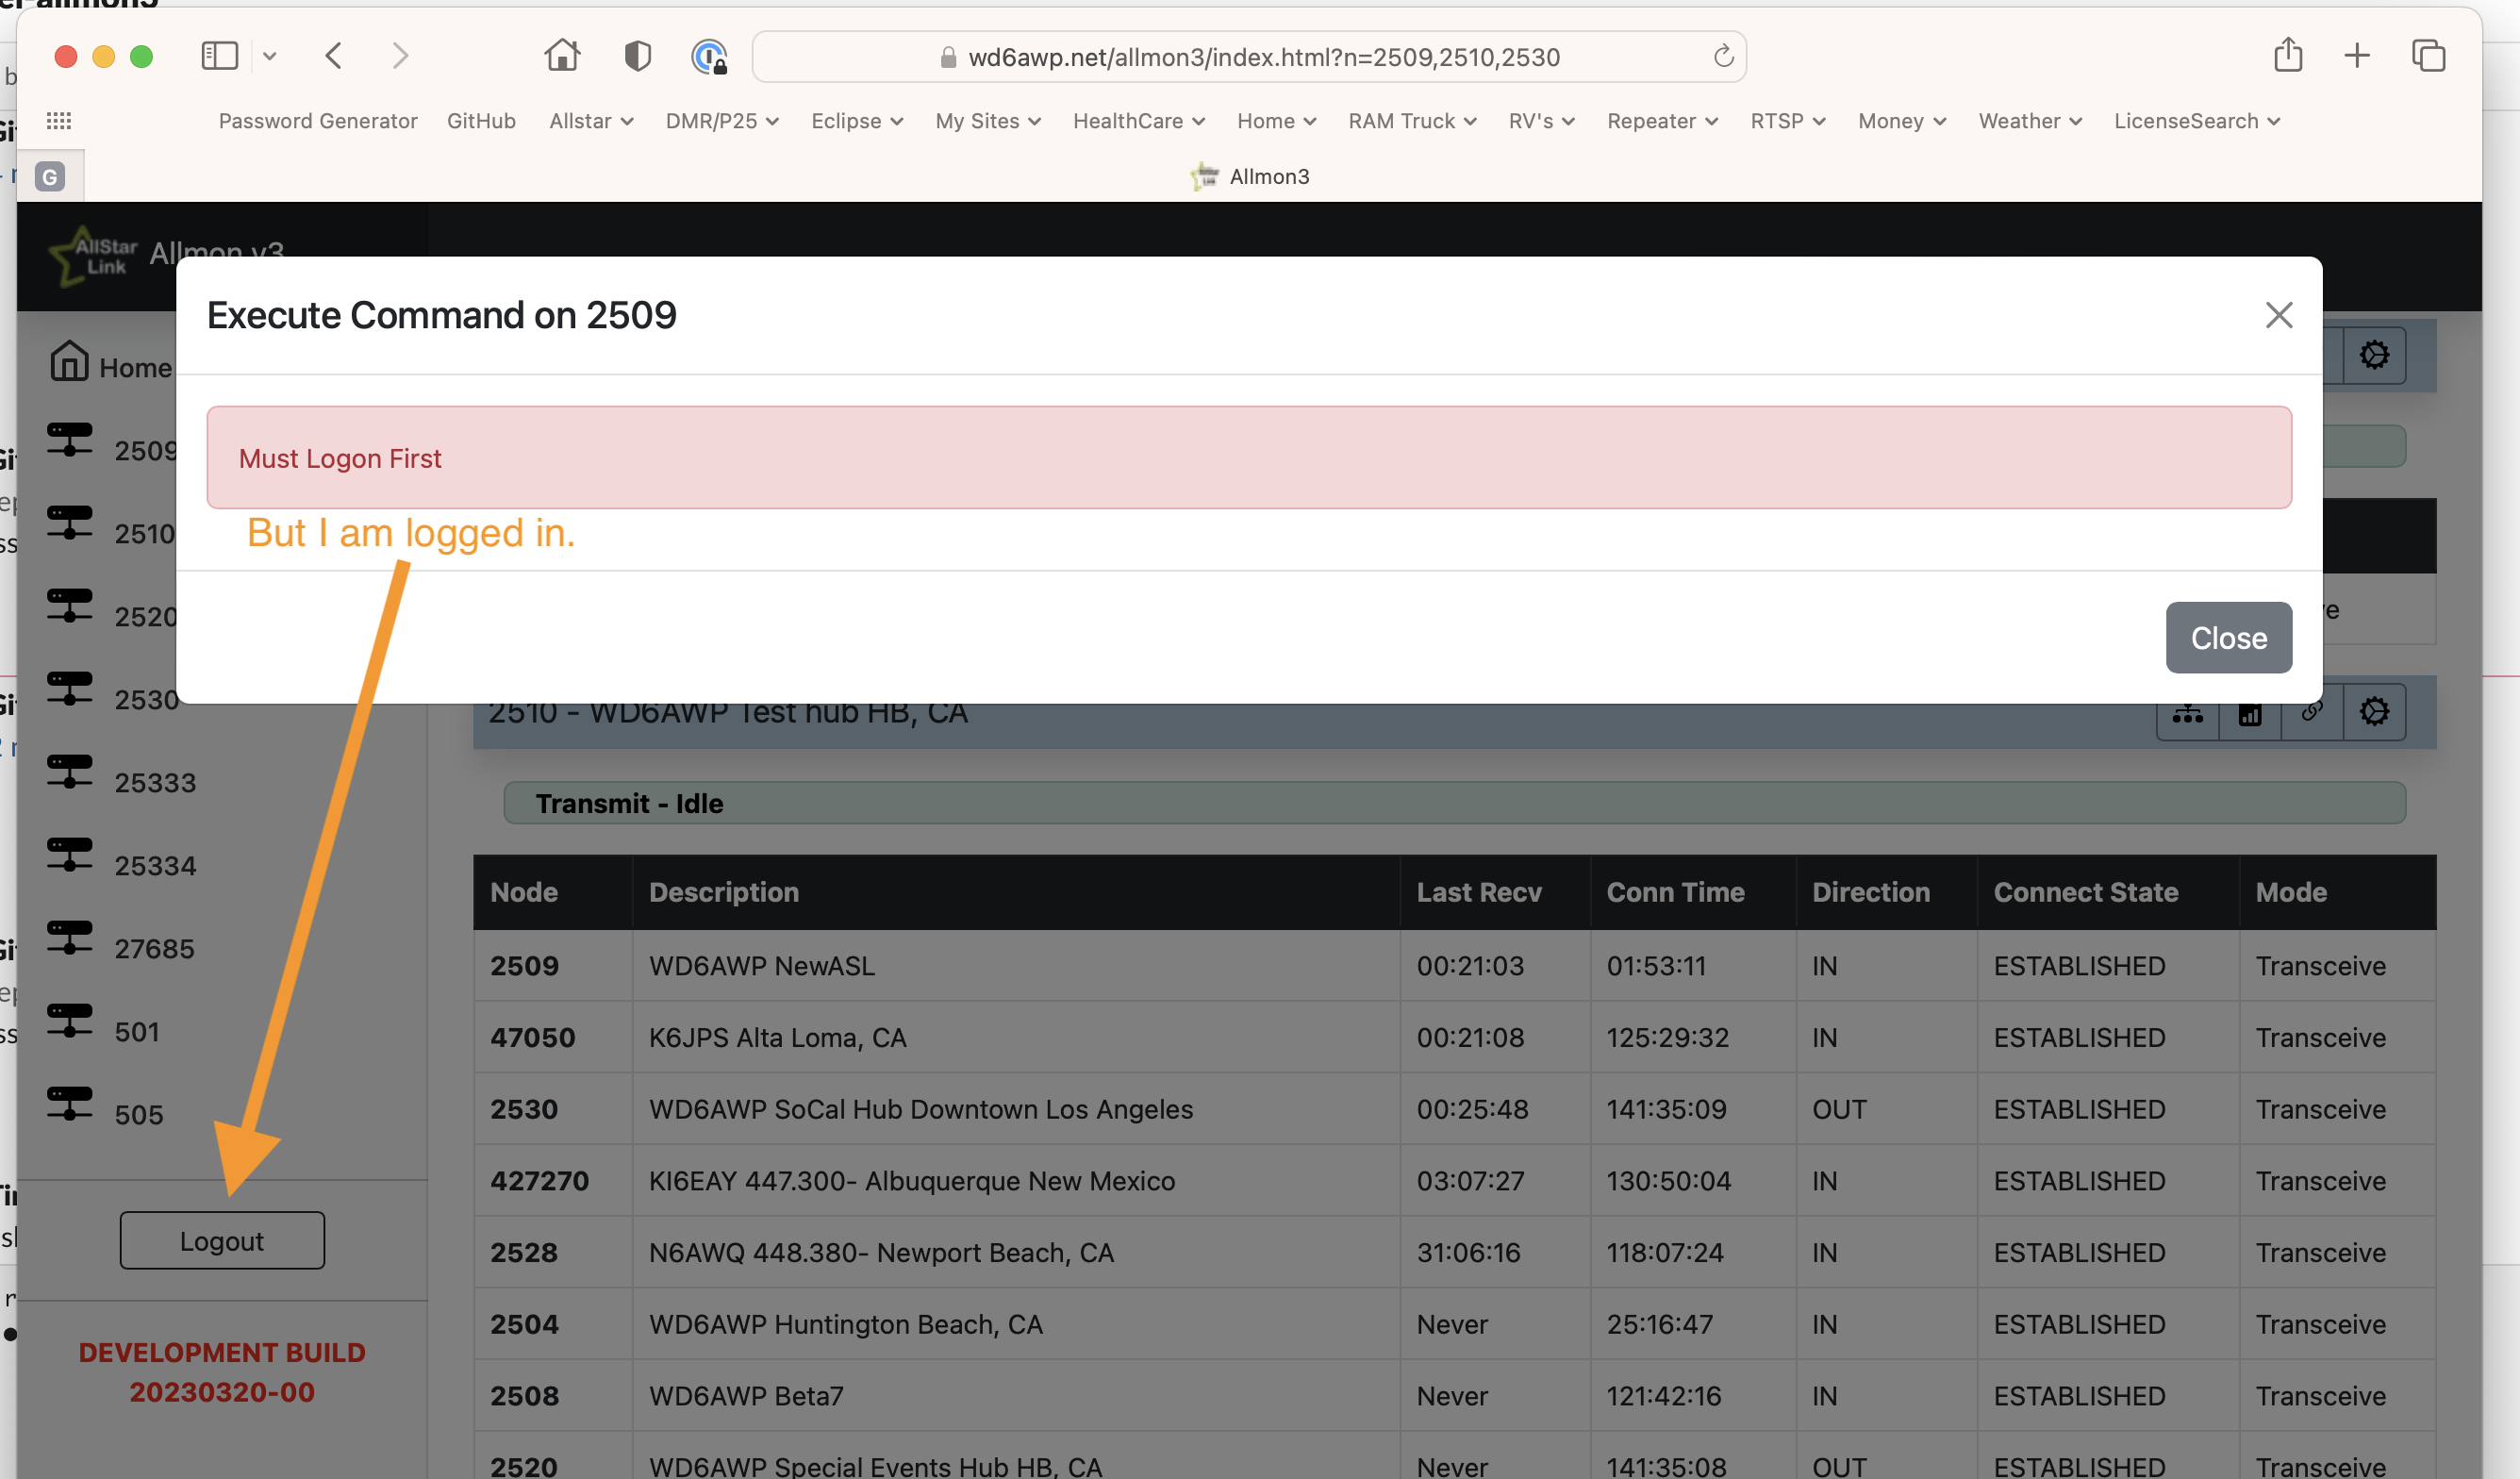Click the Password Generator bookmark
The width and height of the screenshot is (2520, 1479).
click(318, 120)
